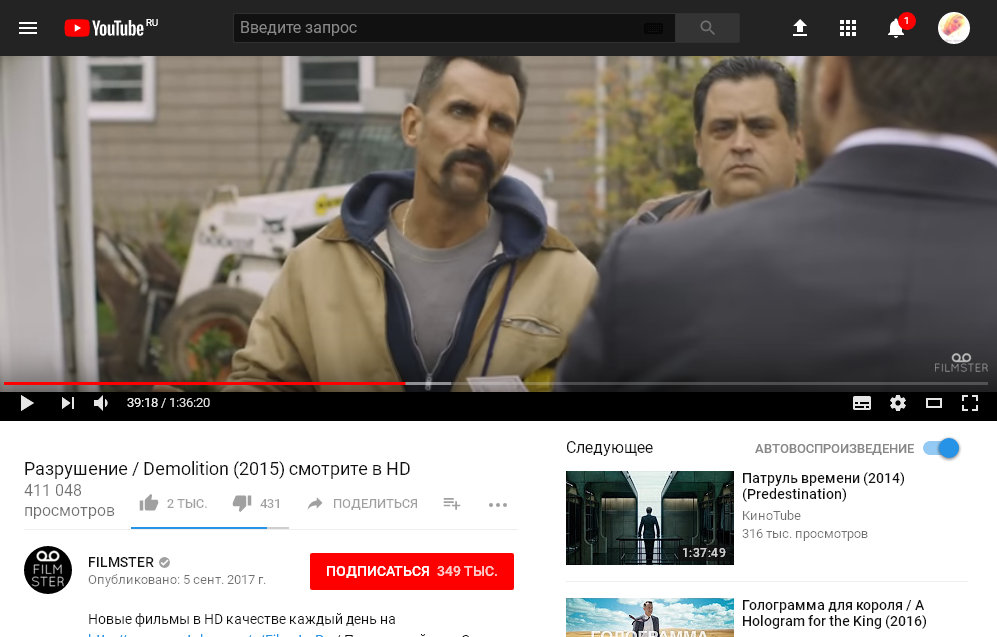Open the hamburger guide menu

(28, 28)
